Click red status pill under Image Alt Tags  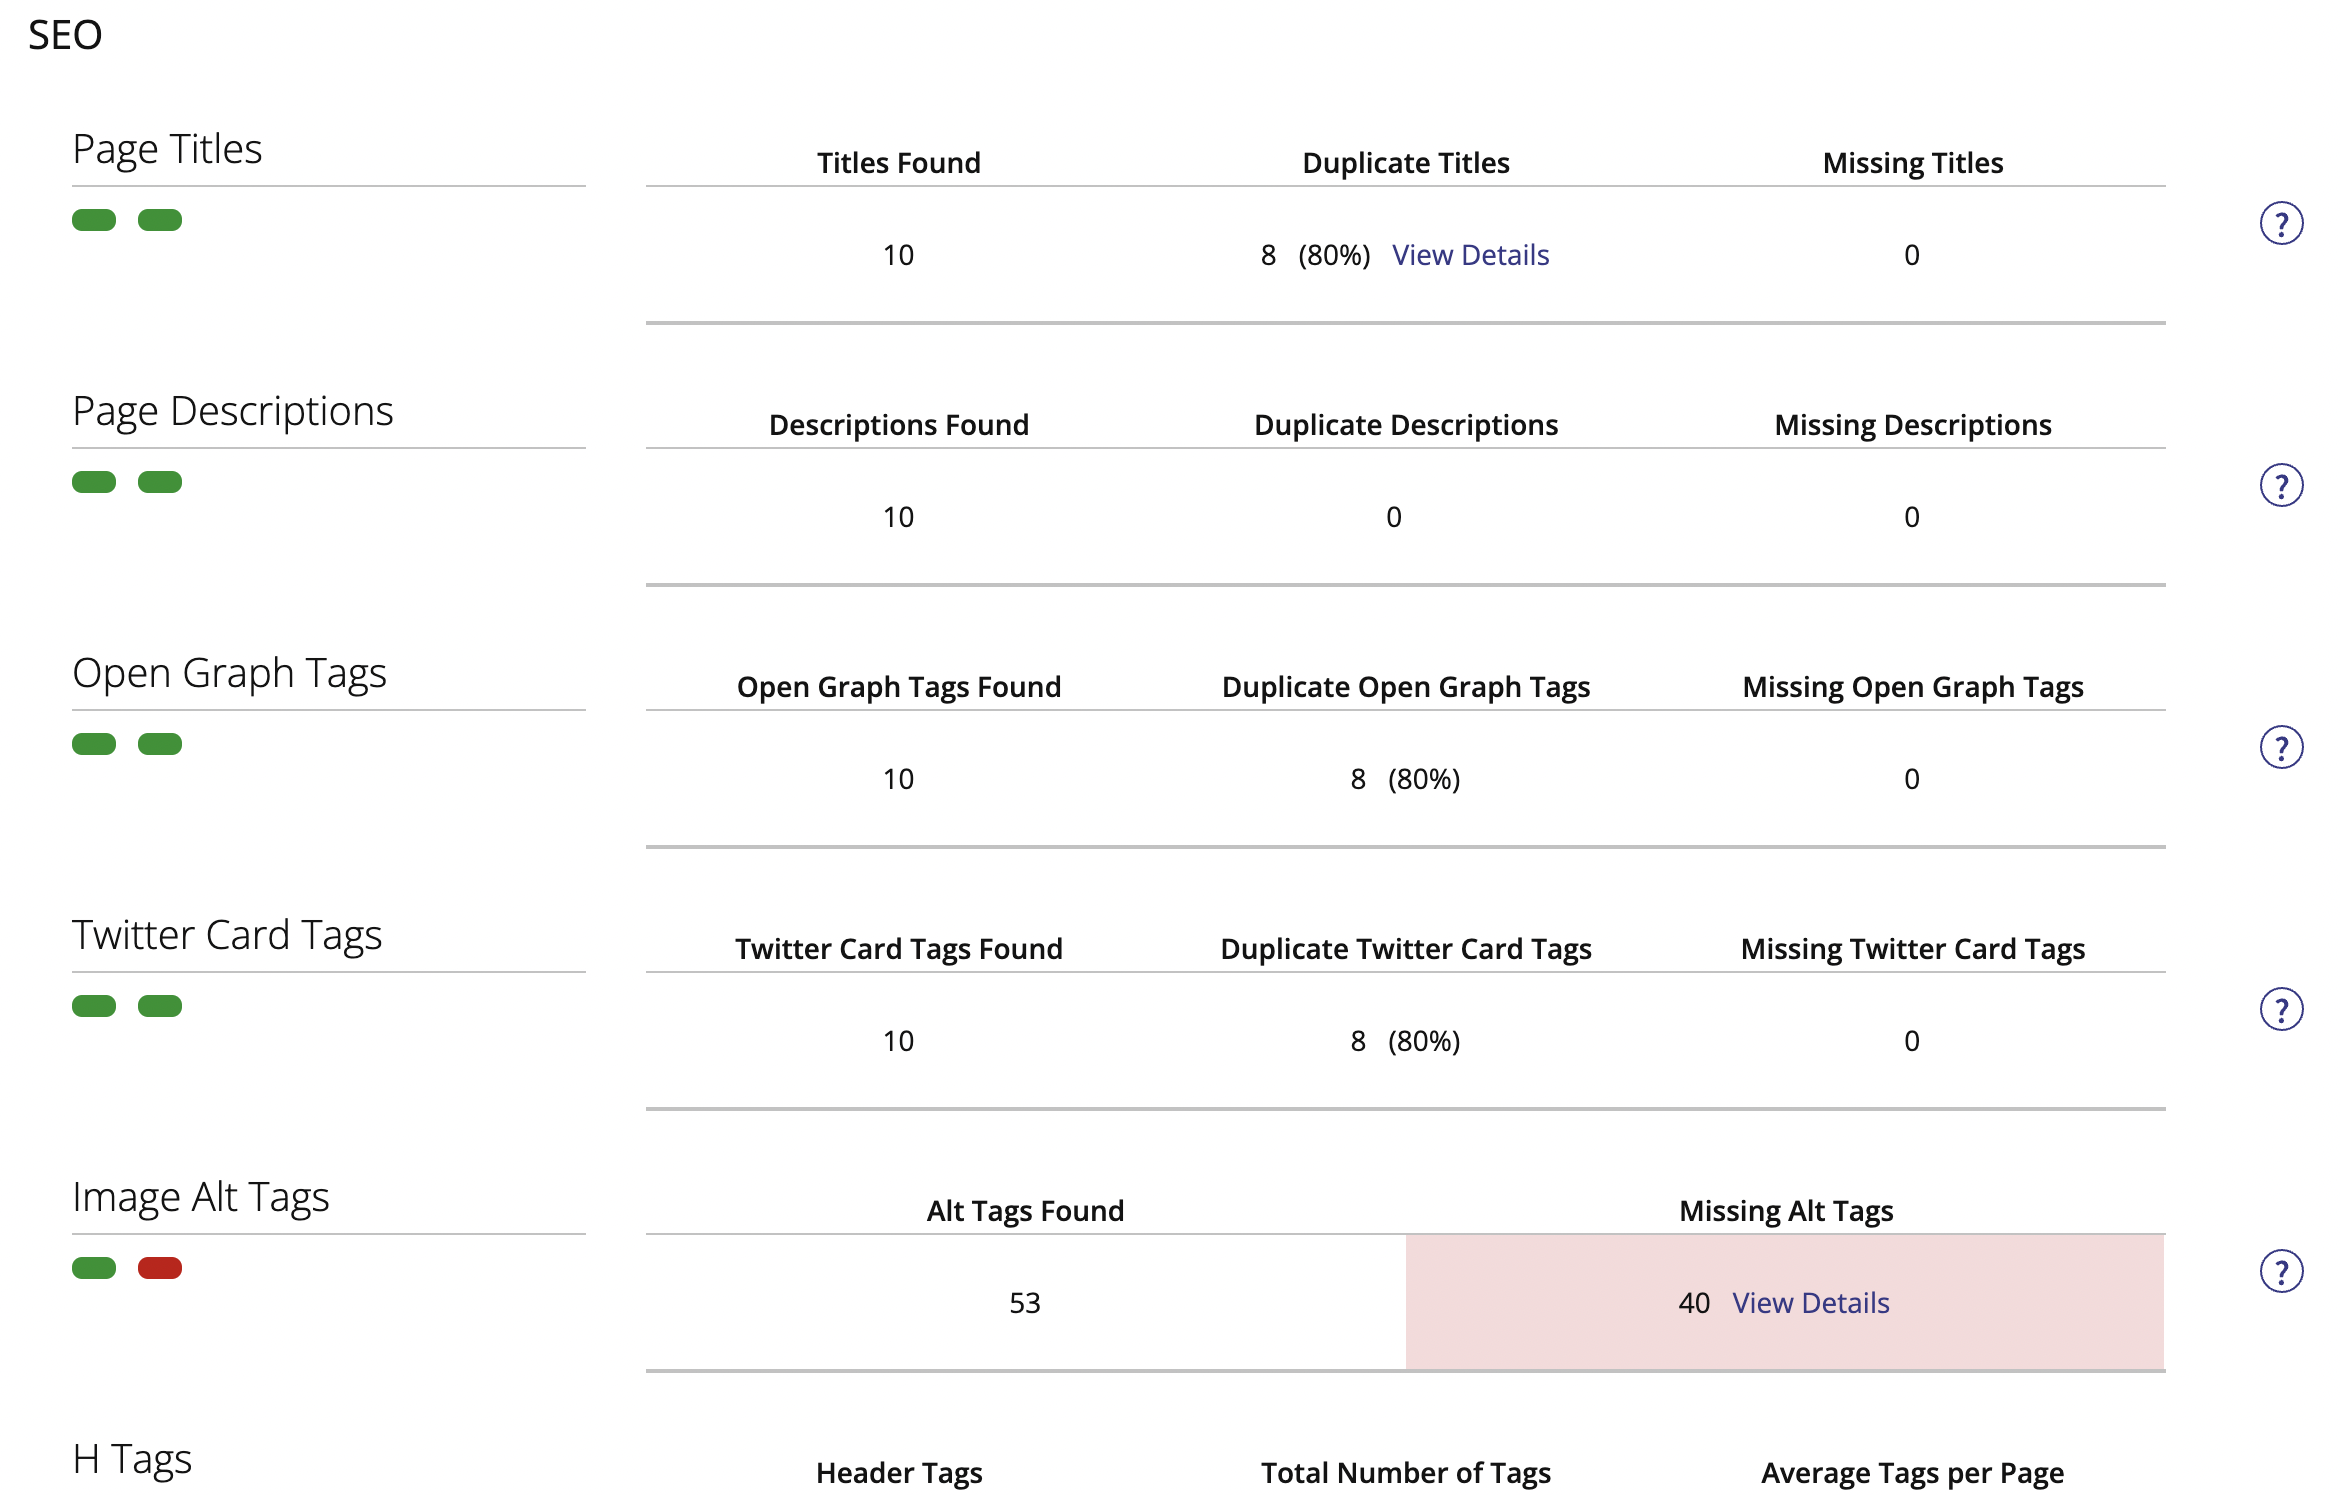point(160,1268)
